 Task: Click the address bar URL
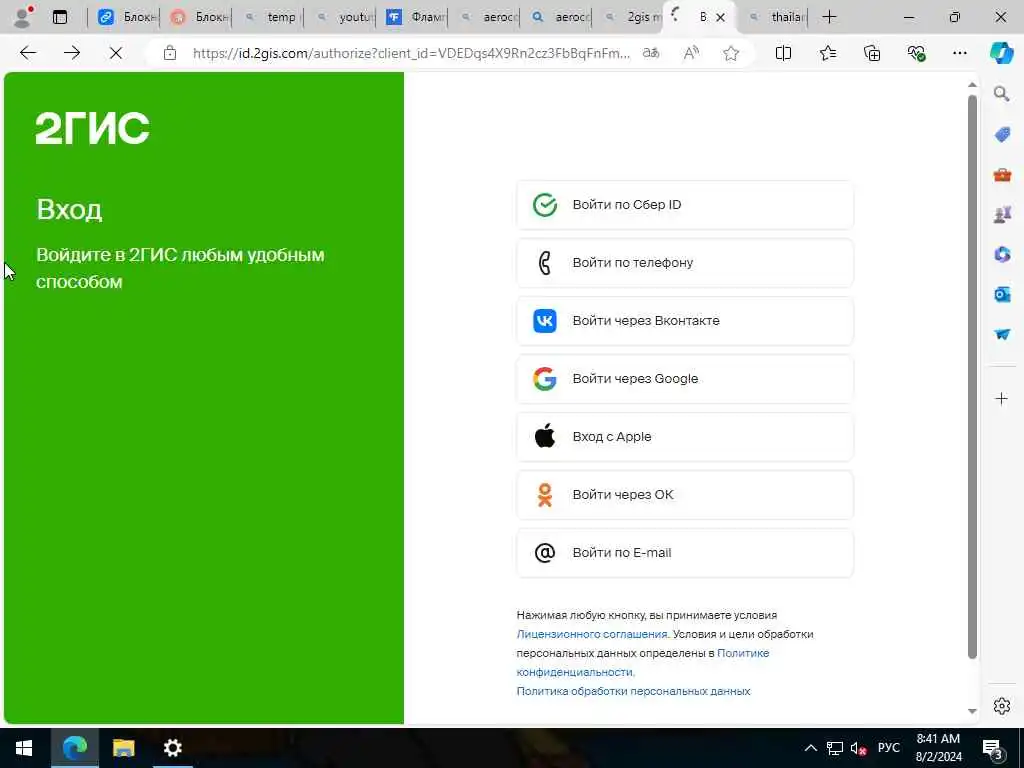pos(411,54)
